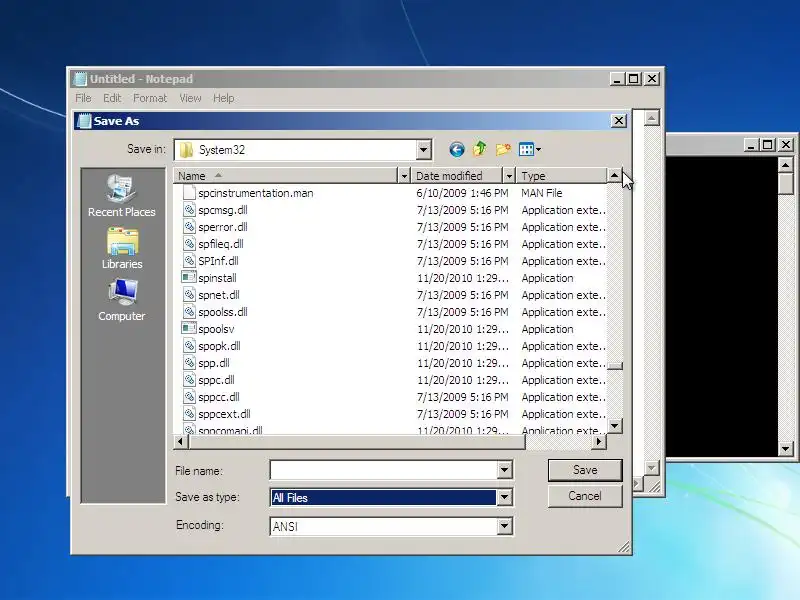The height and width of the screenshot is (600, 800).
Task: Click inside the File name field
Action: pos(384,470)
